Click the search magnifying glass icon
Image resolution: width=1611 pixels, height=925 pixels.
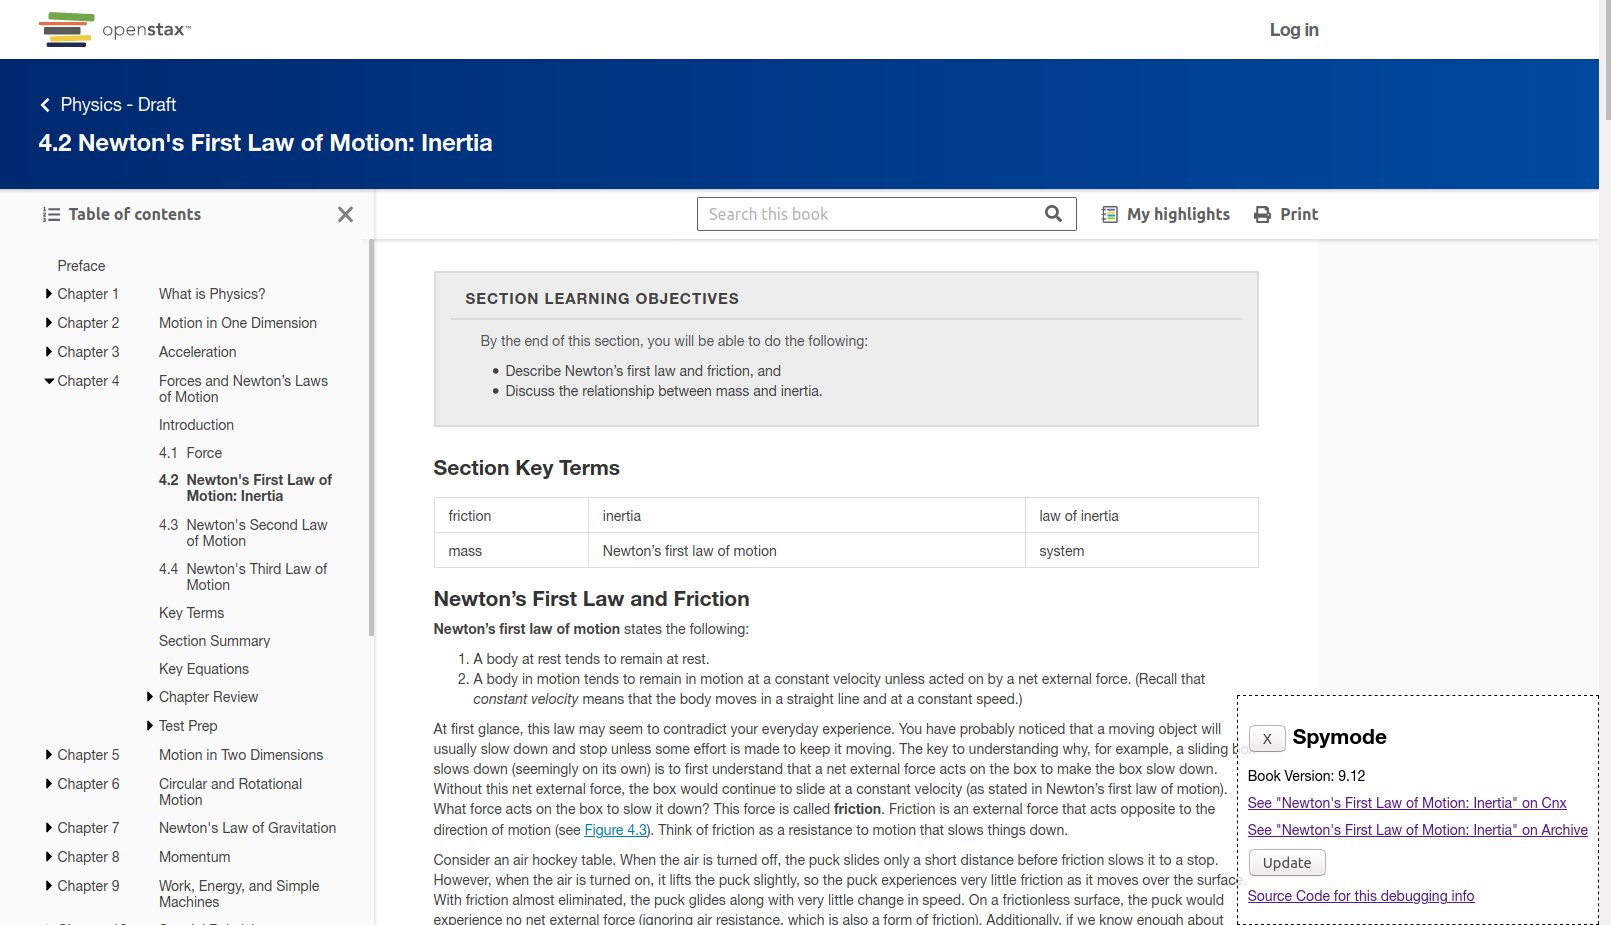coord(1053,213)
